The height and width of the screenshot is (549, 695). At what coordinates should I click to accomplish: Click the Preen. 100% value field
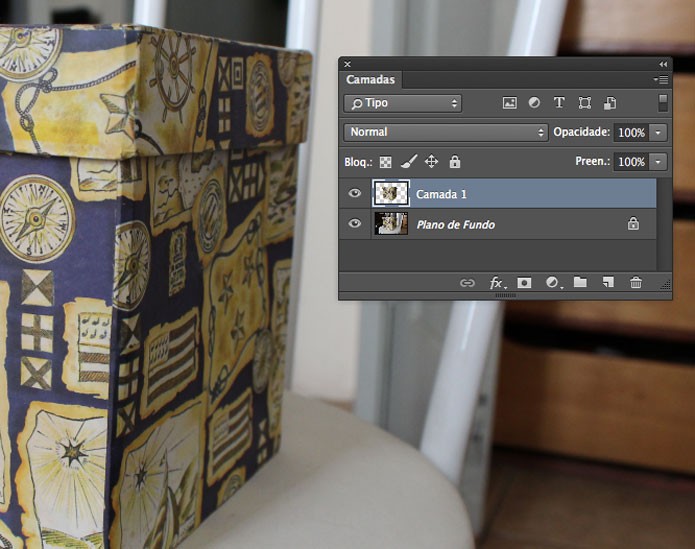632,162
